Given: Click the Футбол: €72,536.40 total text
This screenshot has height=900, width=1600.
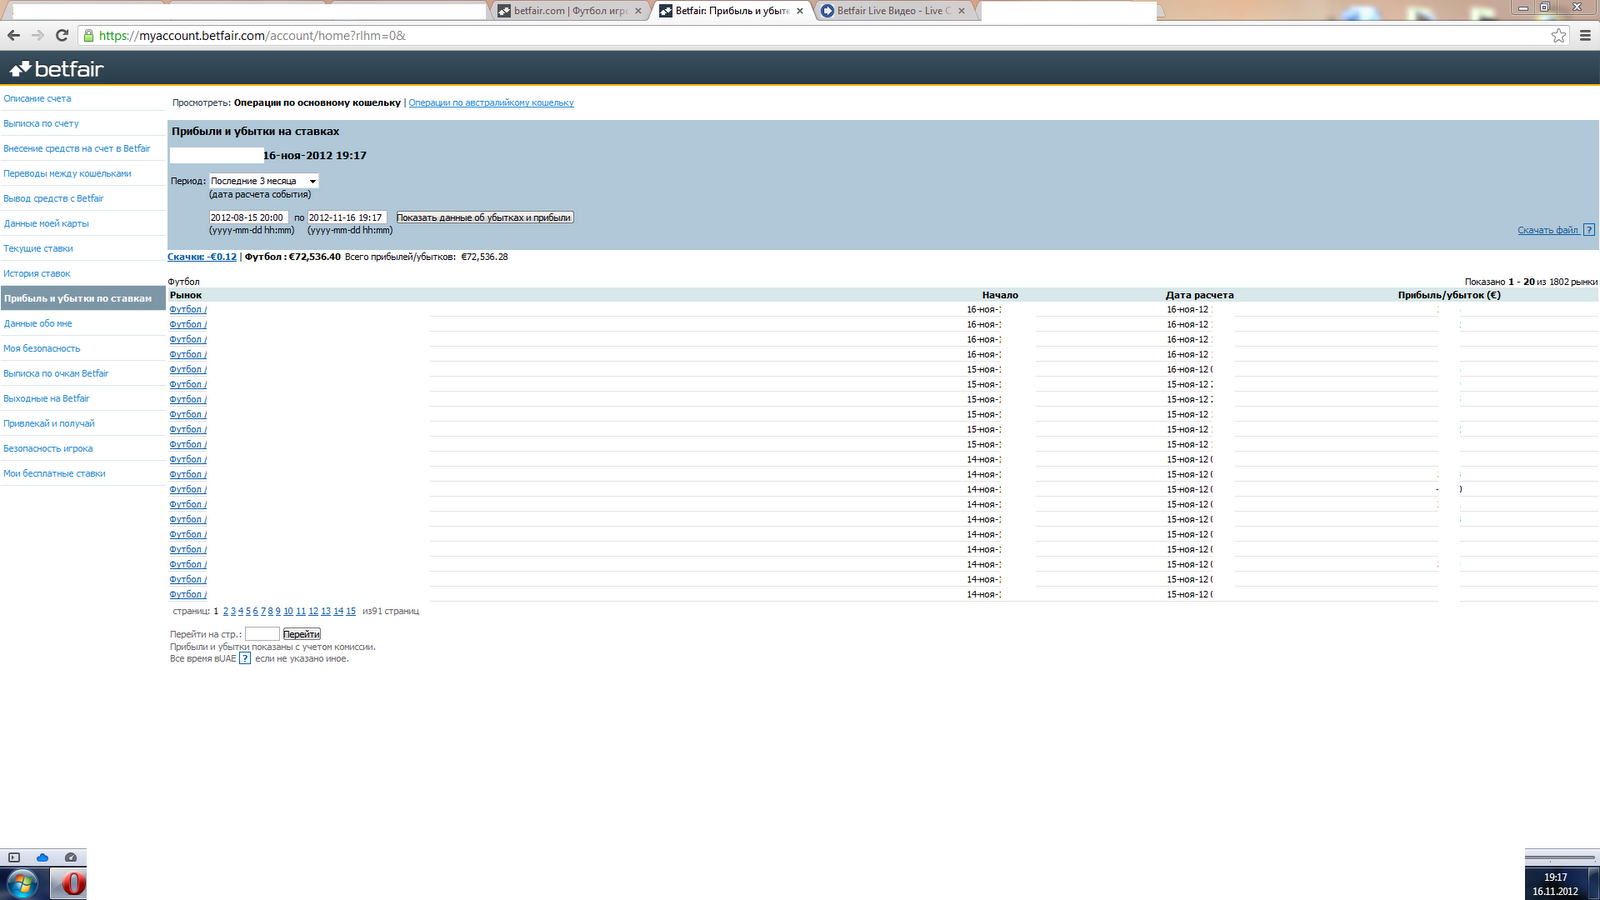Looking at the screenshot, I should [x=293, y=257].
